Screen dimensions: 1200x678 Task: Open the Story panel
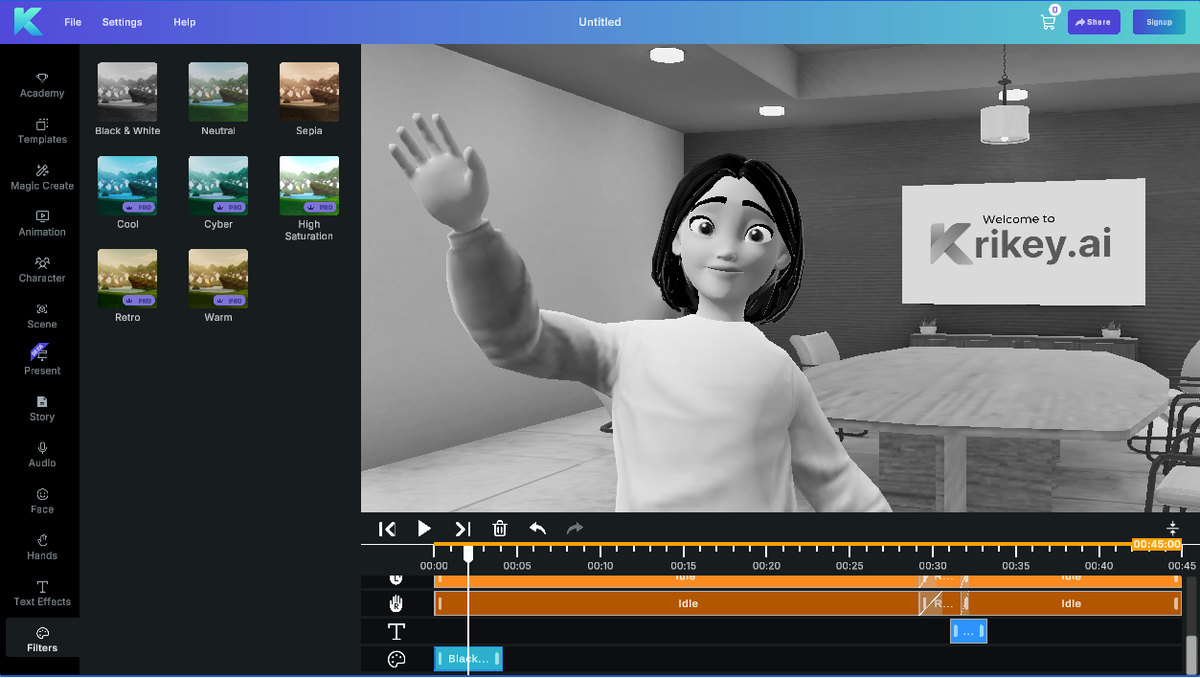(41, 409)
